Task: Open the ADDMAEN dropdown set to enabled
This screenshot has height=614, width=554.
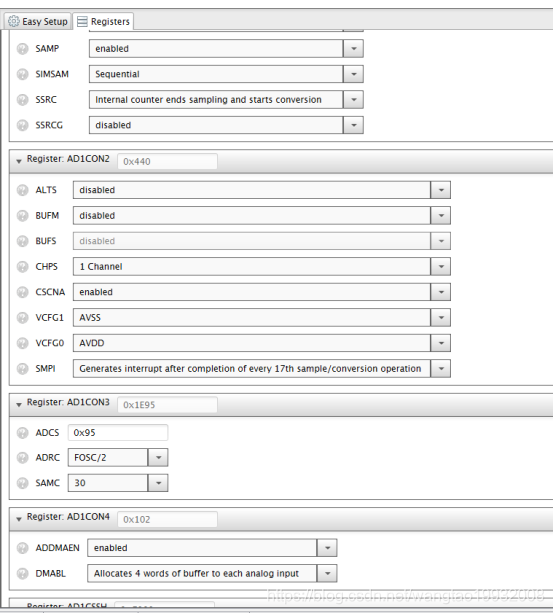Action: click(212, 548)
